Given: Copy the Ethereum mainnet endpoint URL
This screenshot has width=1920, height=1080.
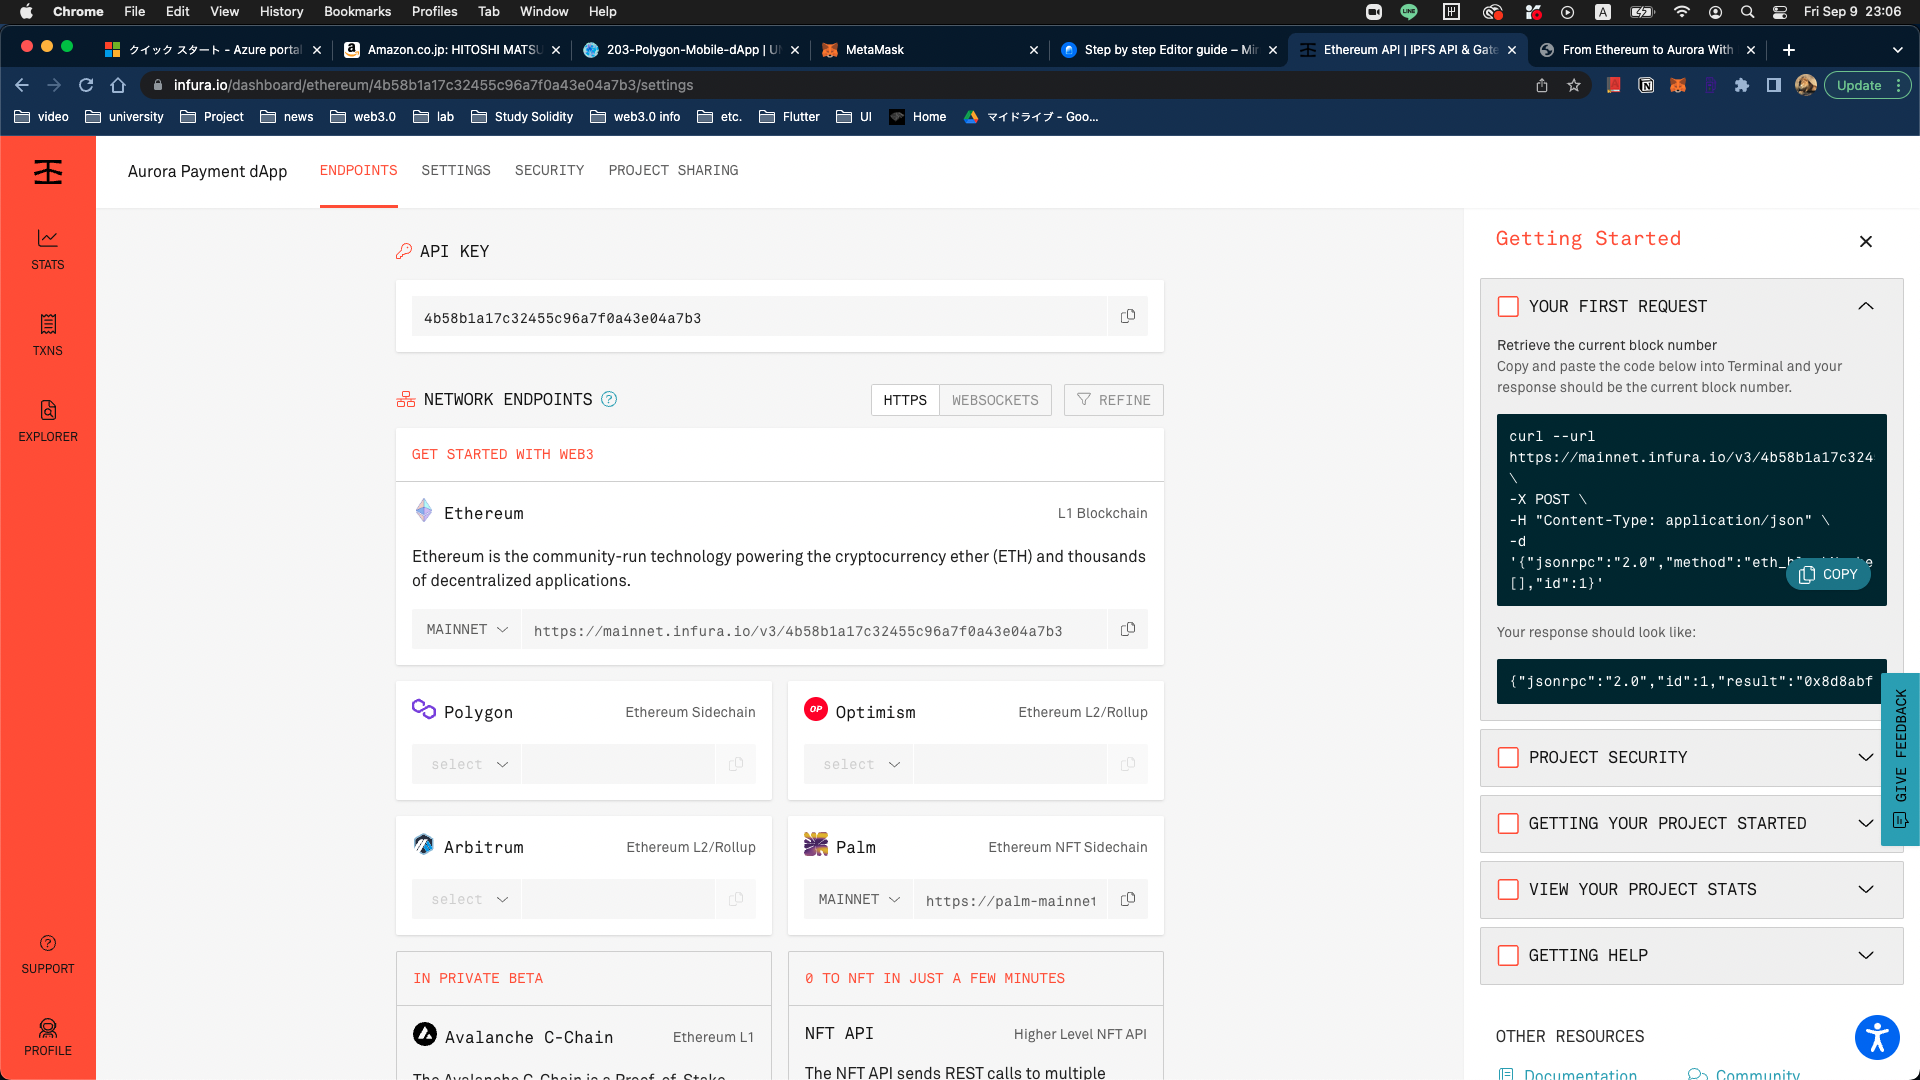Looking at the screenshot, I should tap(1128, 629).
